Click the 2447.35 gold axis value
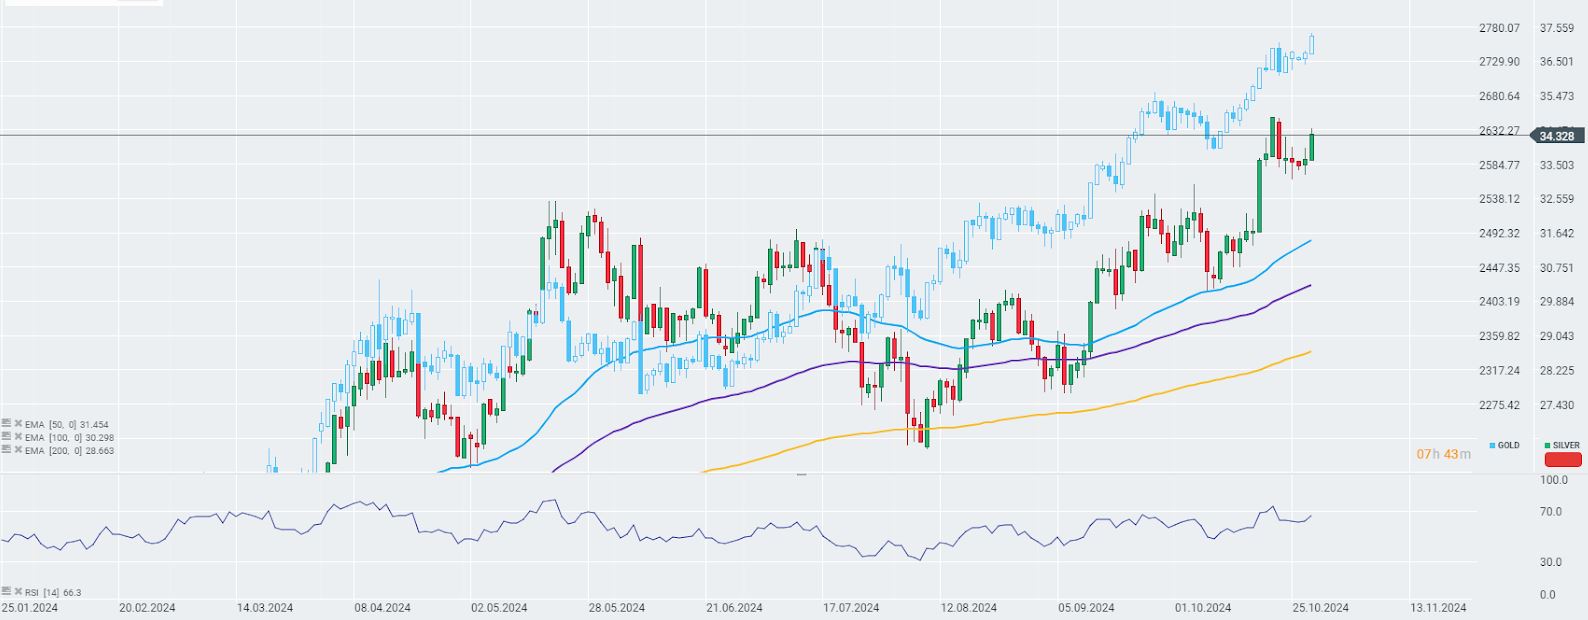The image size is (1588, 620). [1499, 268]
